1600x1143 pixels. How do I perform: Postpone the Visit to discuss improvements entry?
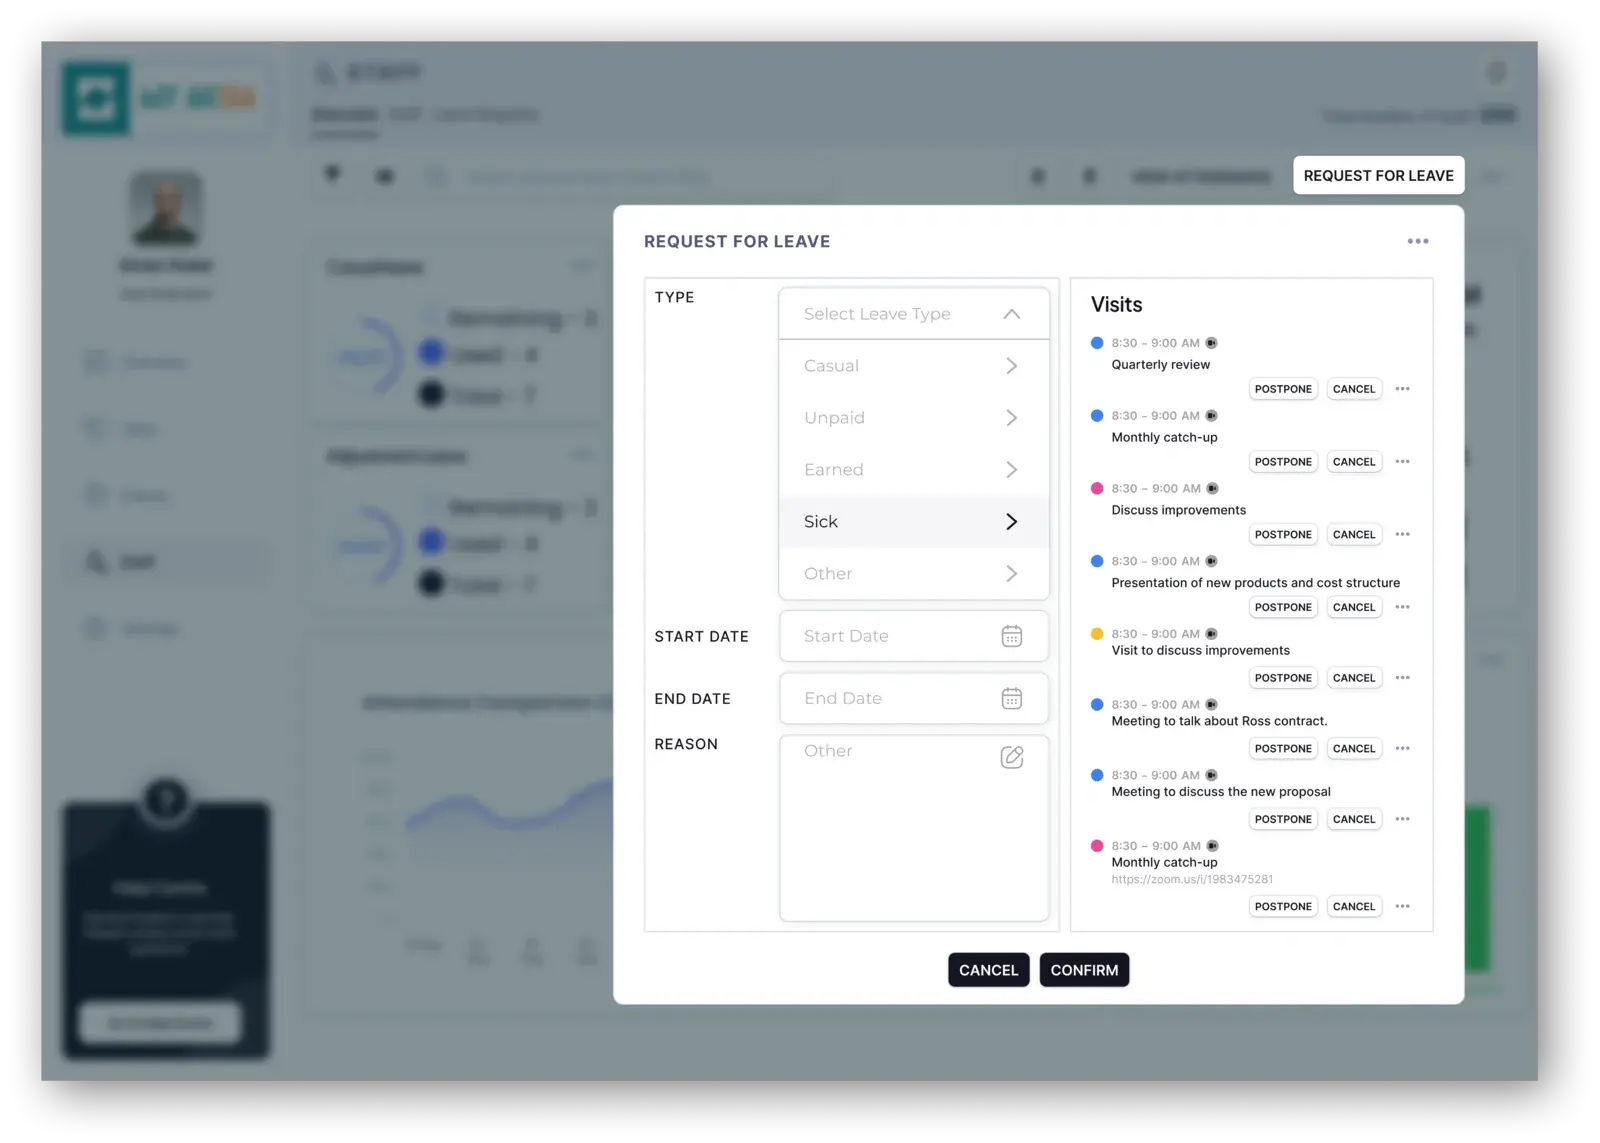click(1283, 678)
